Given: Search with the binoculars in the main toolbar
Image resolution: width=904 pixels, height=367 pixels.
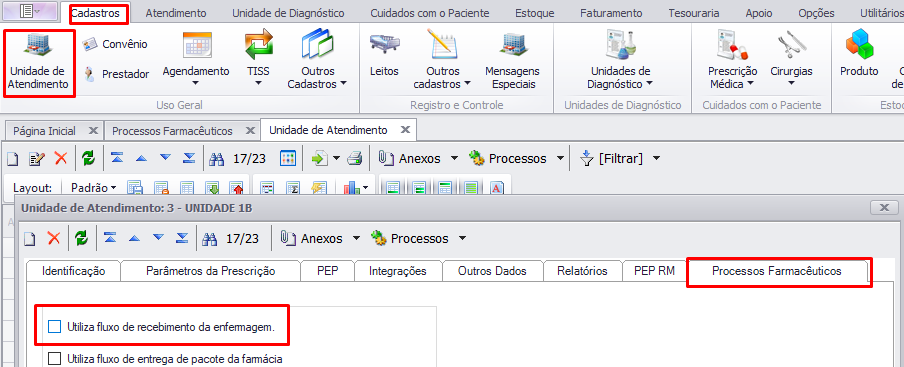Looking at the screenshot, I should 216,159.
